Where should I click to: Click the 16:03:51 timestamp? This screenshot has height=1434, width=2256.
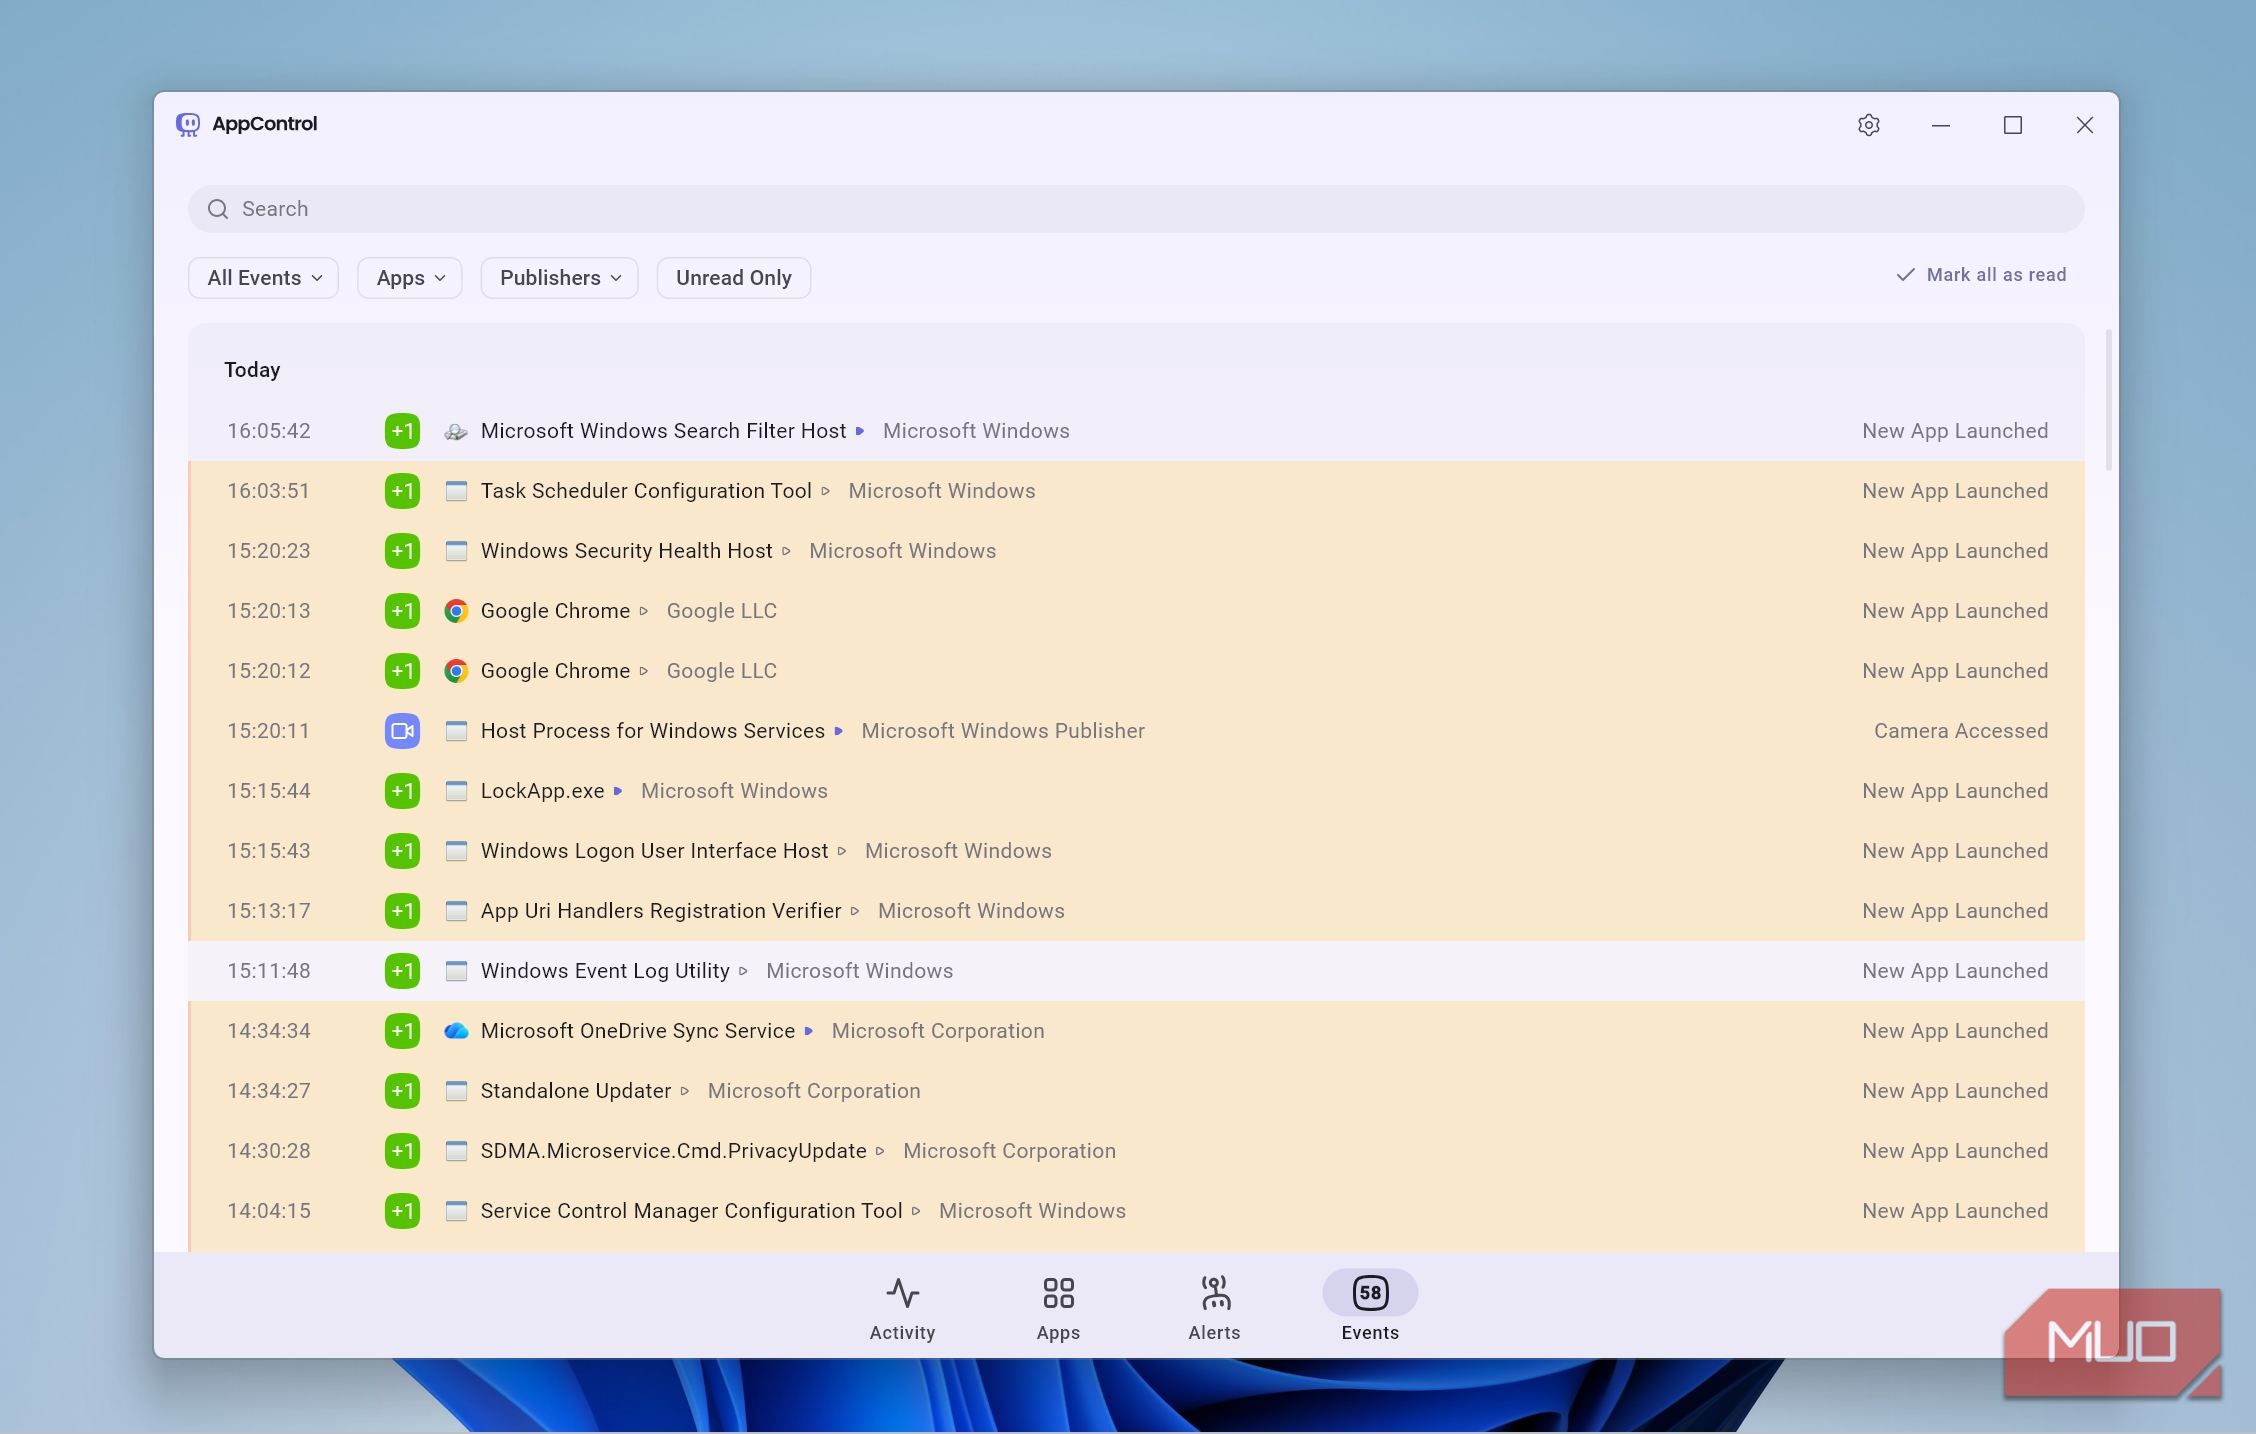click(x=268, y=491)
